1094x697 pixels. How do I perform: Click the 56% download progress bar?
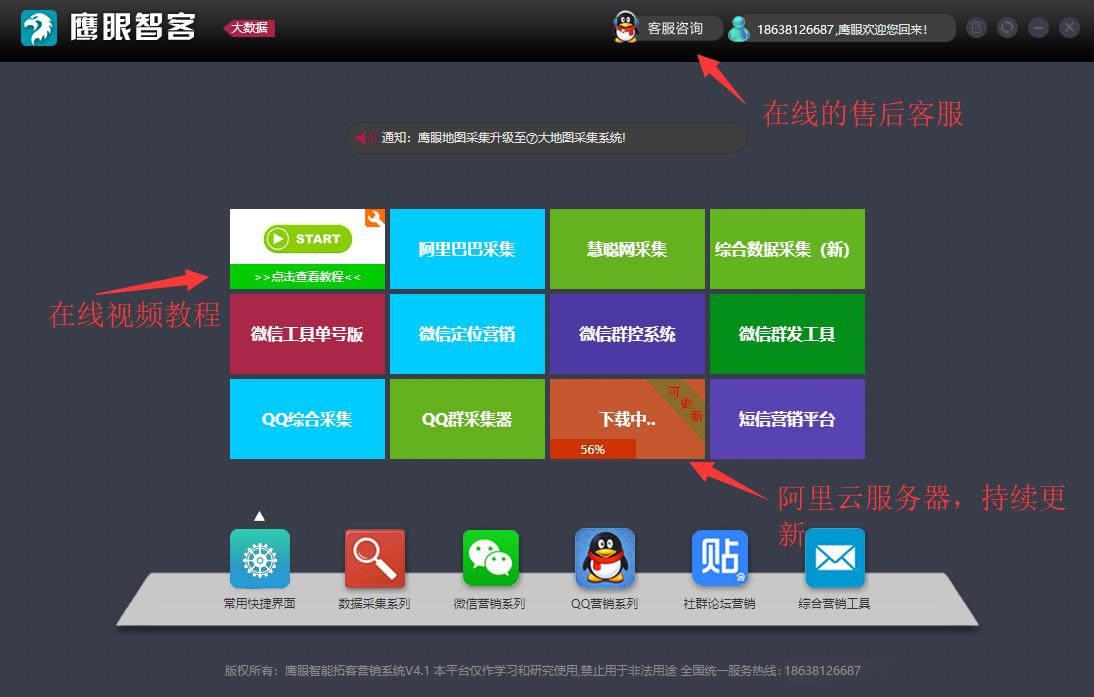(593, 449)
